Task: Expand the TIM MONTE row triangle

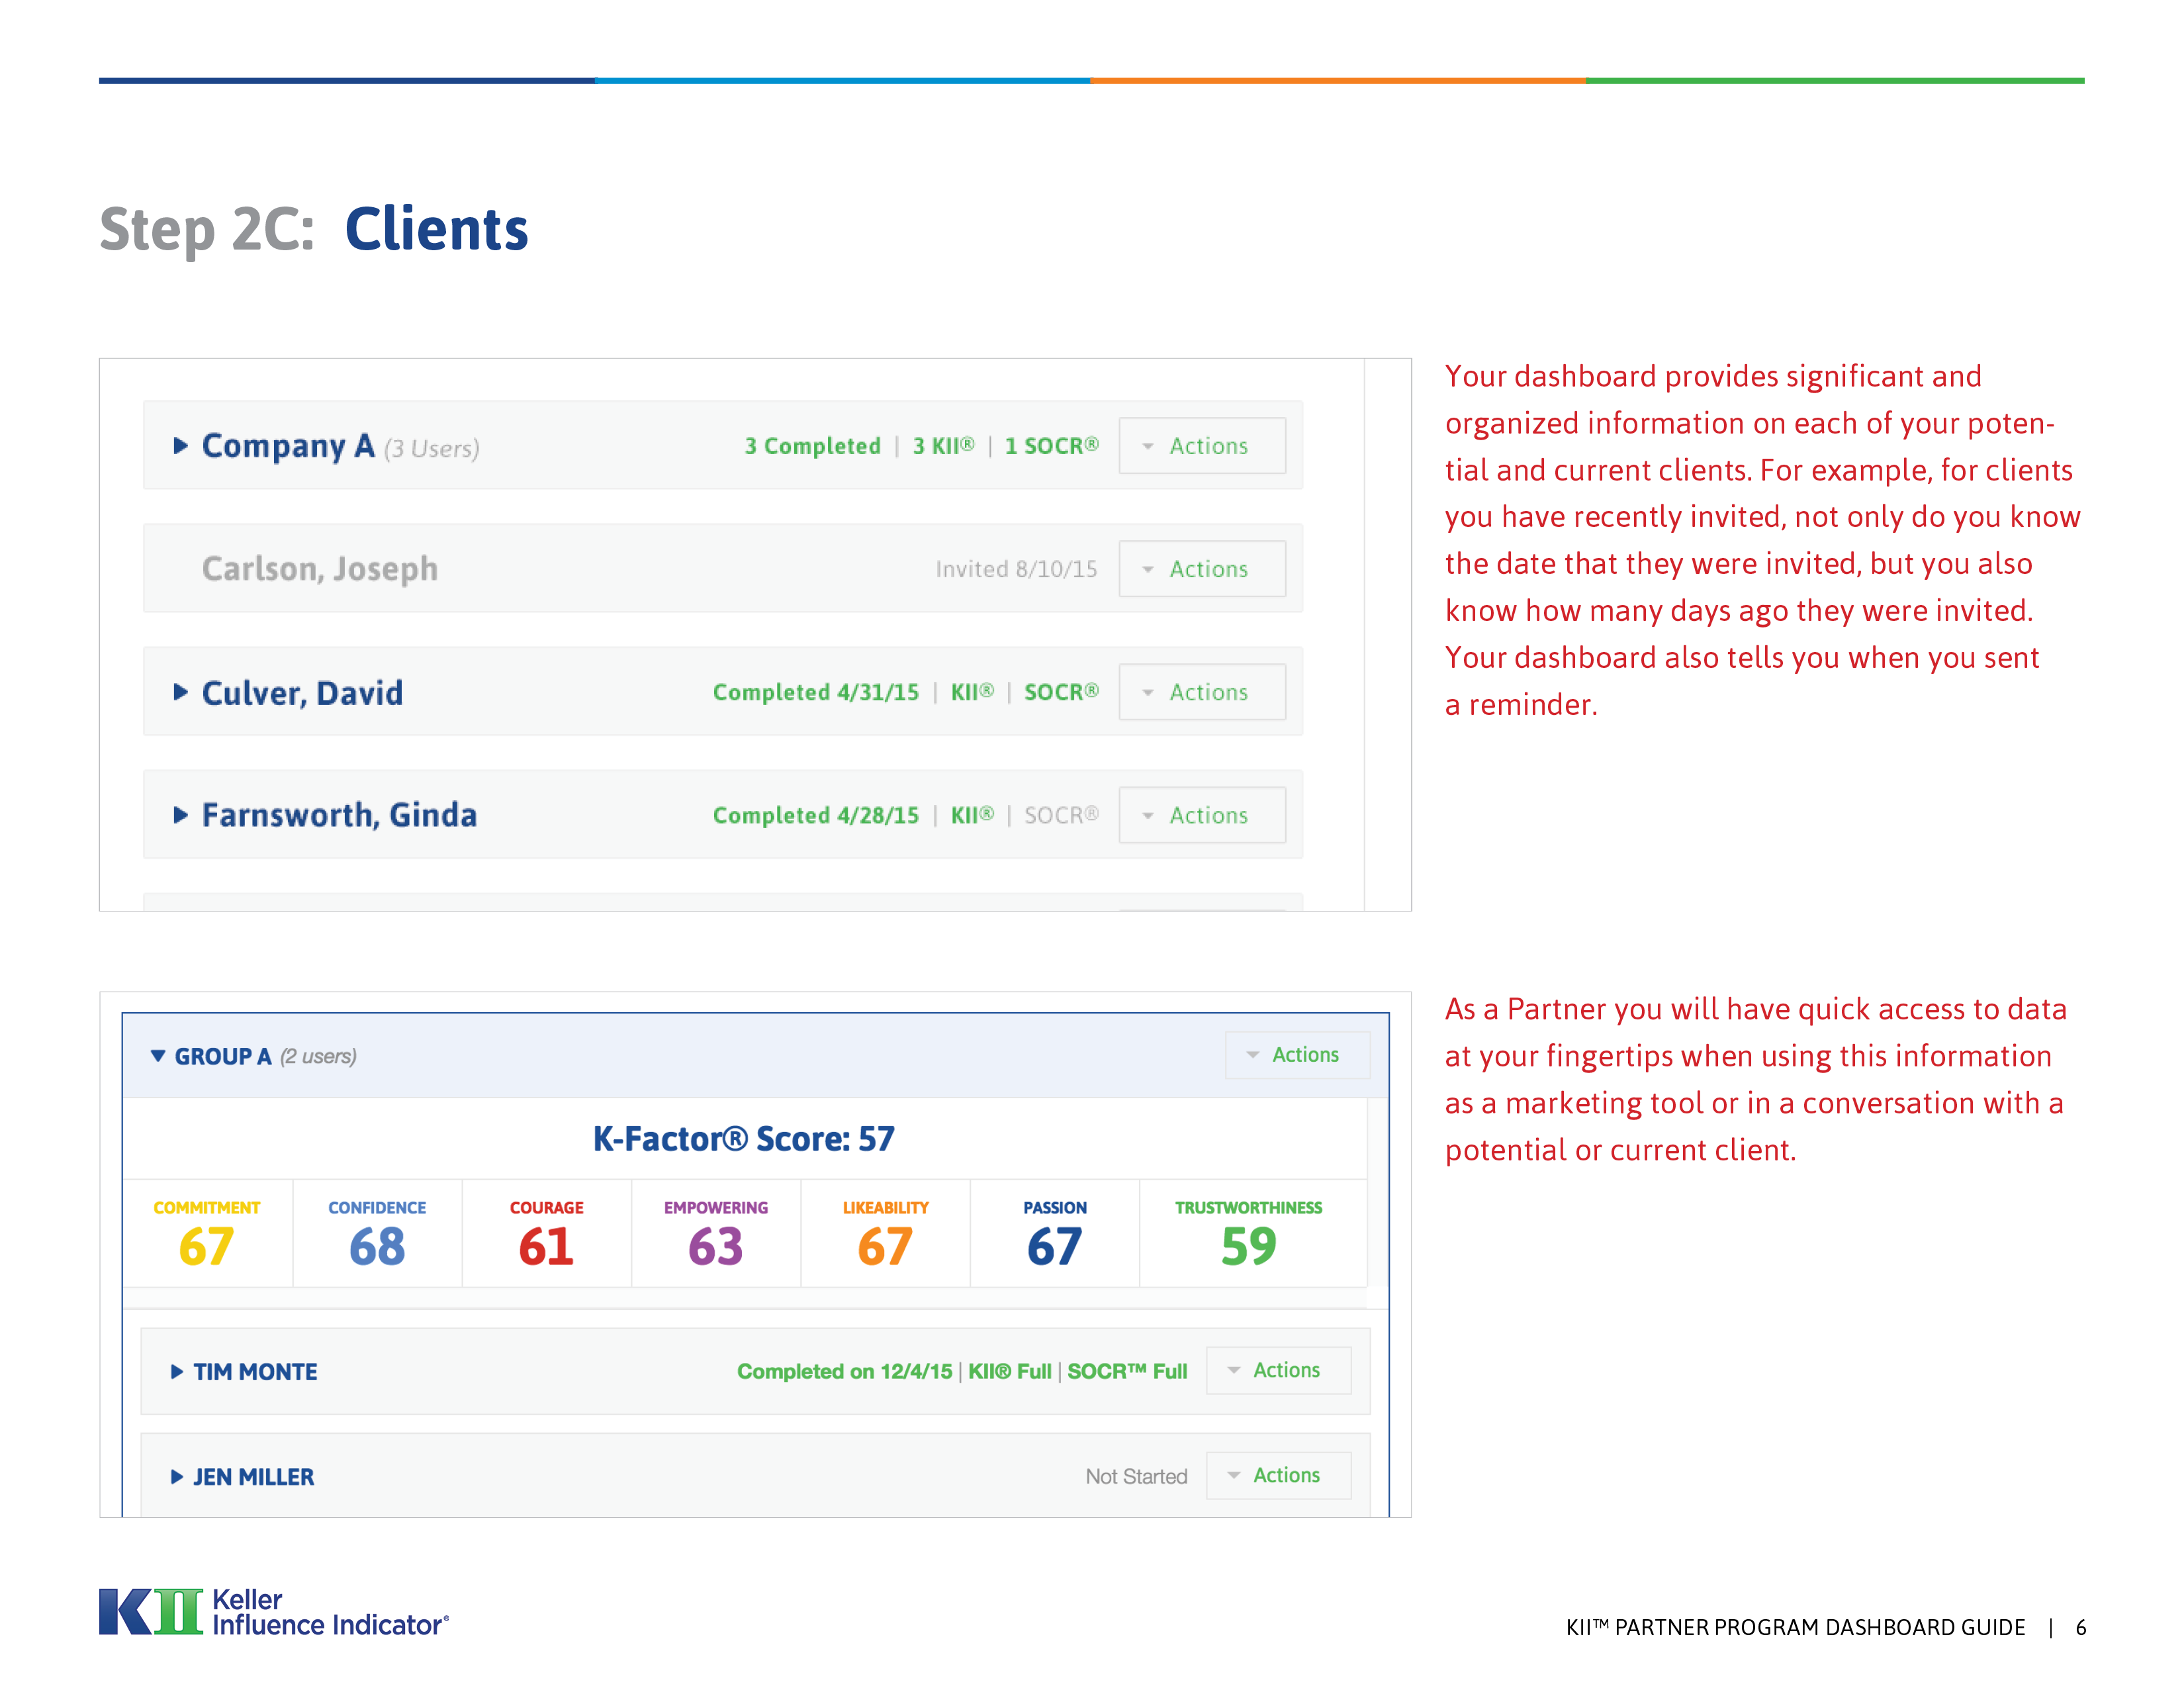Action: coord(177,1371)
